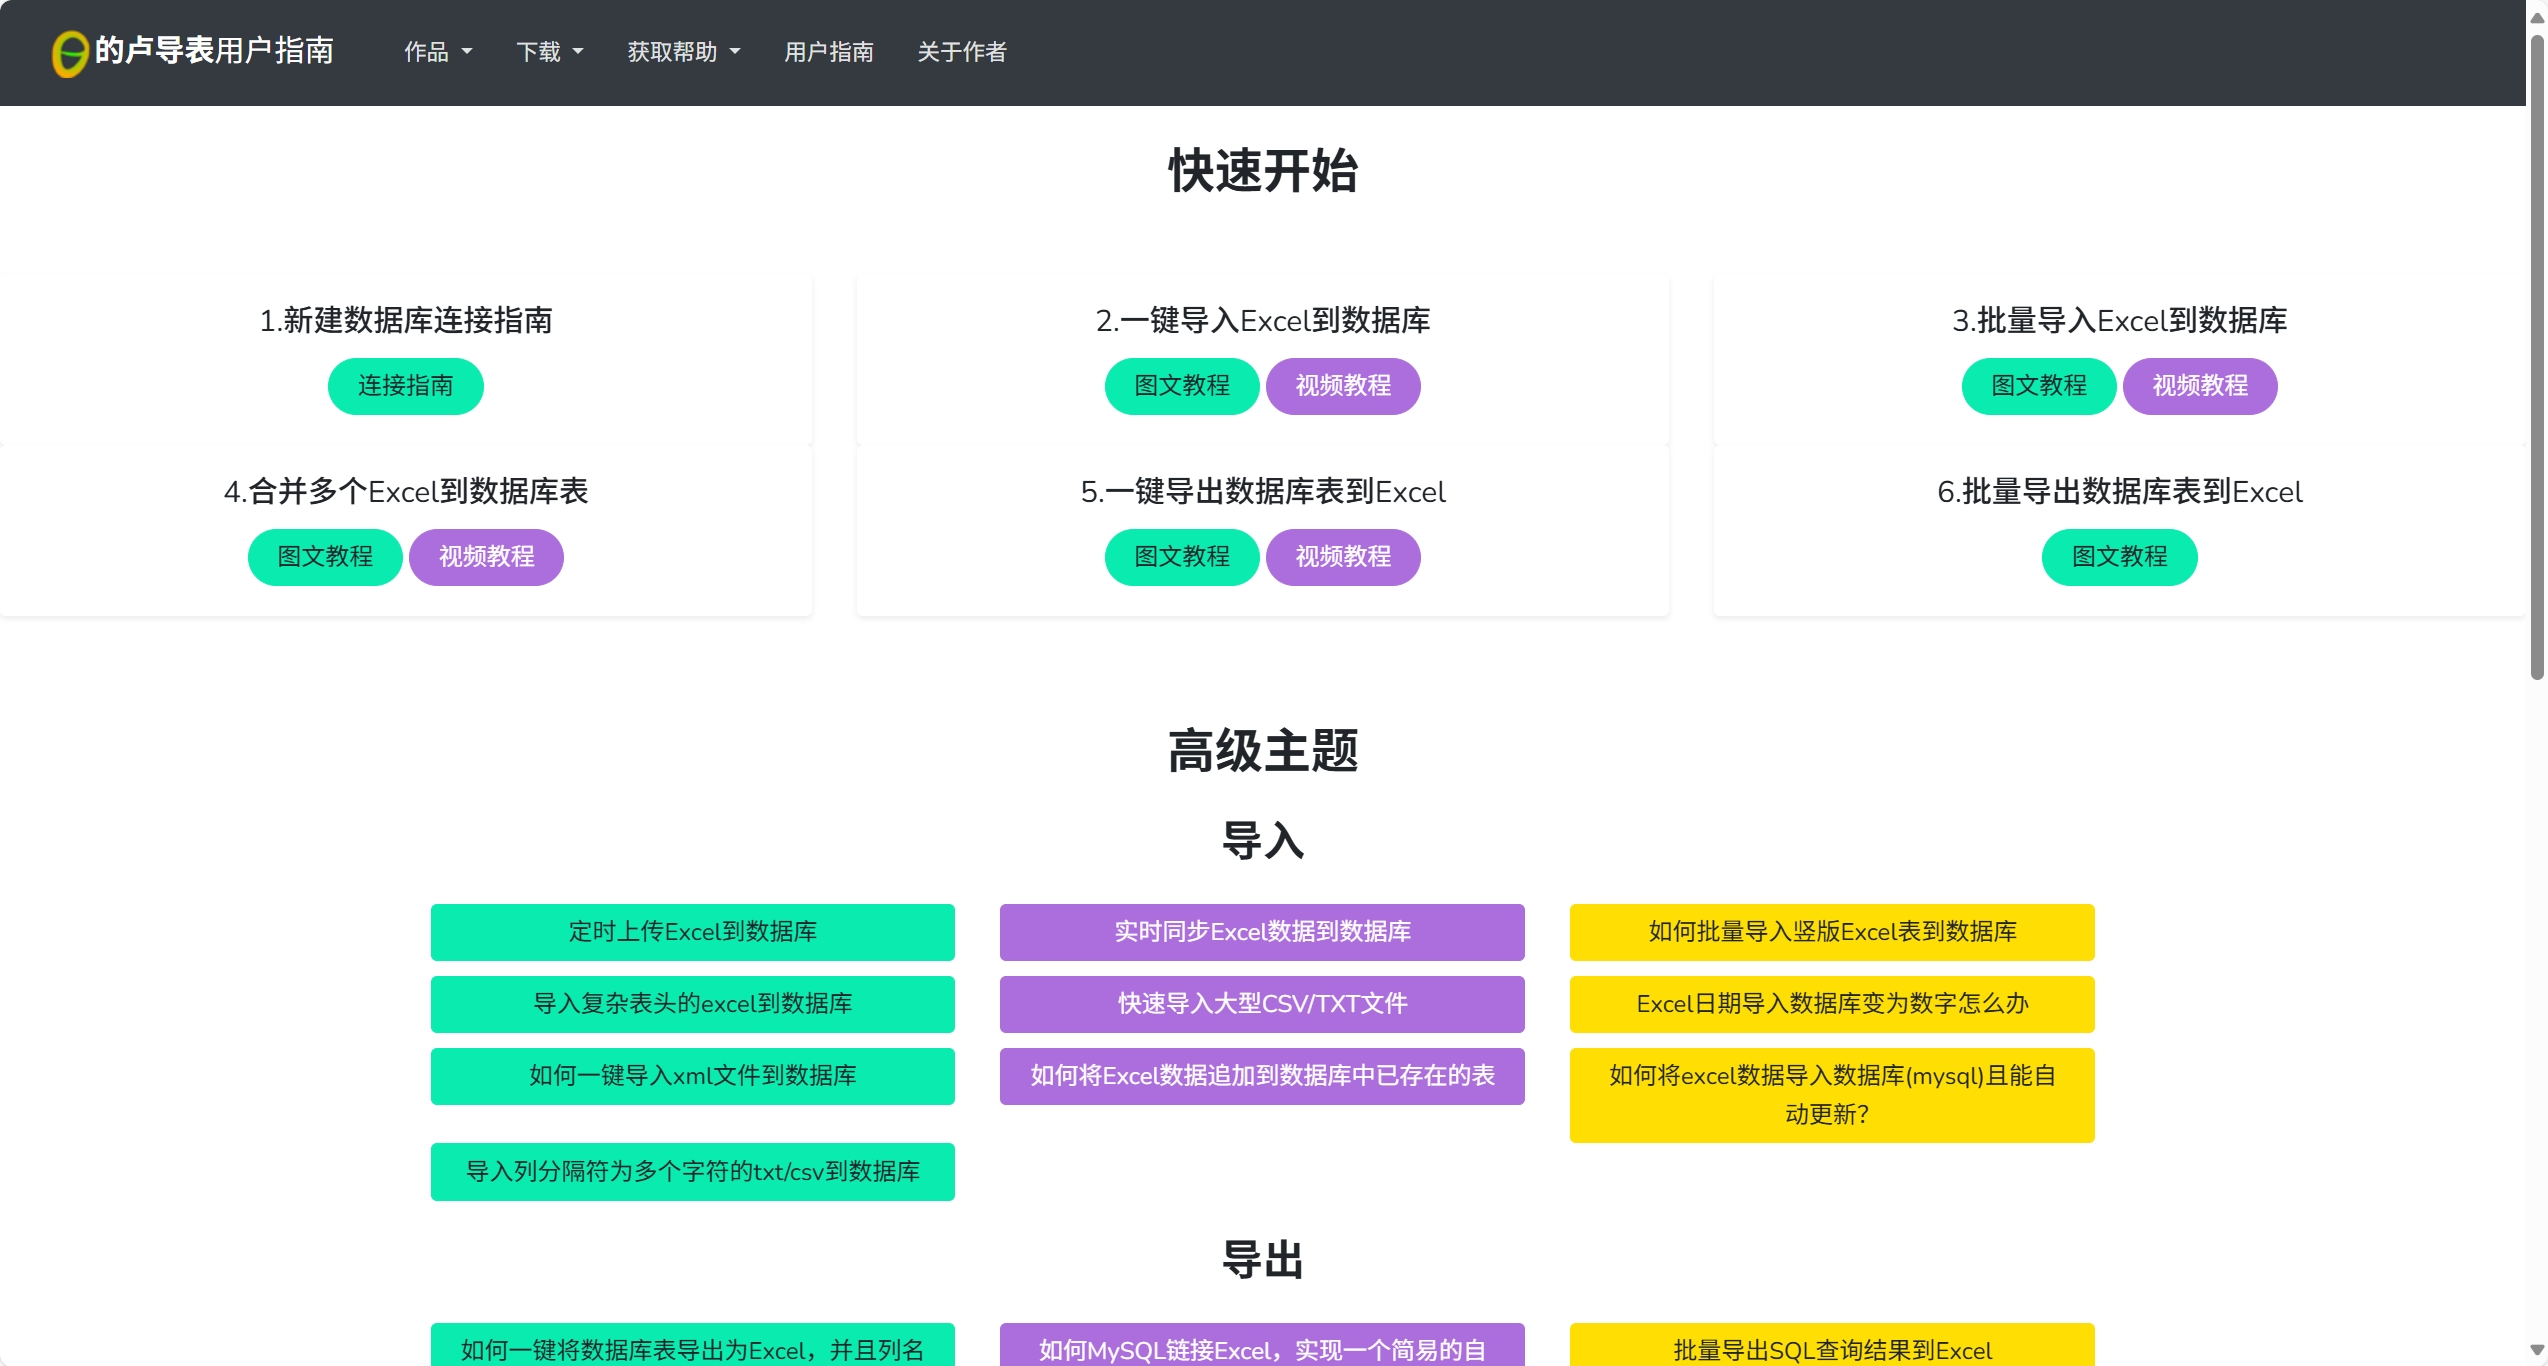Open 视频教程 for 一键导出数据库表到Excel

[1342, 557]
